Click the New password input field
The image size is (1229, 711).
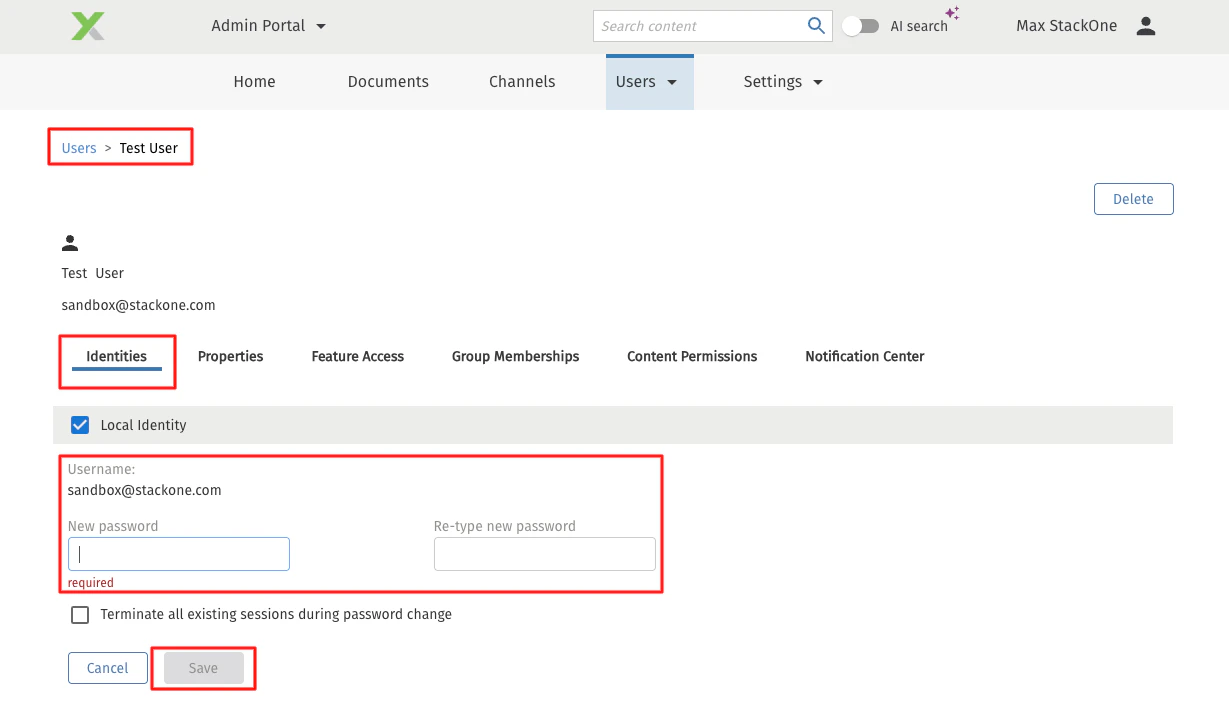[x=178, y=553]
